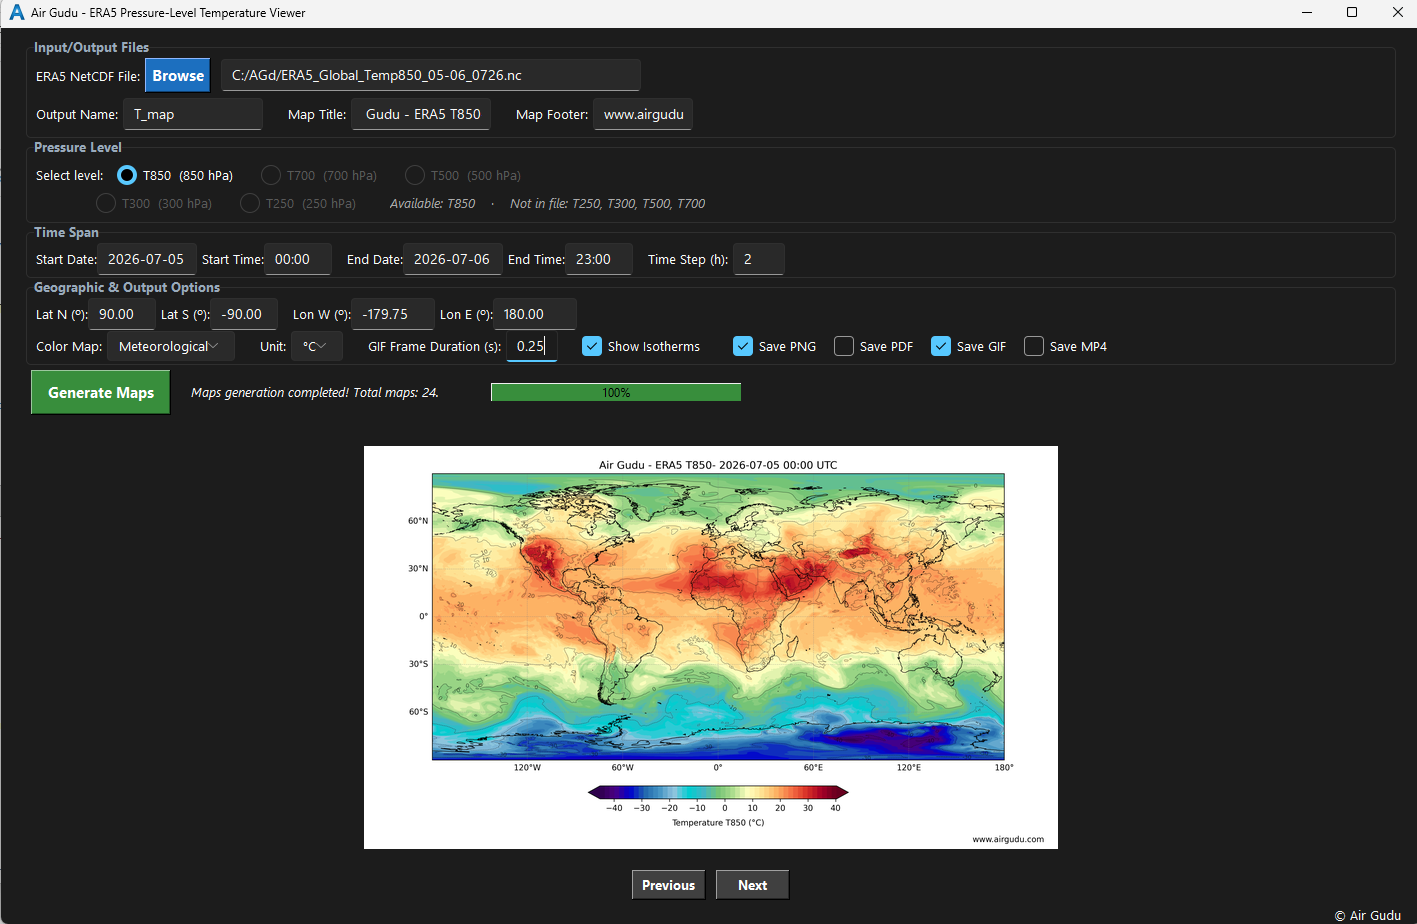Click the status text 'Maps generation completed!'

pos(315,393)
